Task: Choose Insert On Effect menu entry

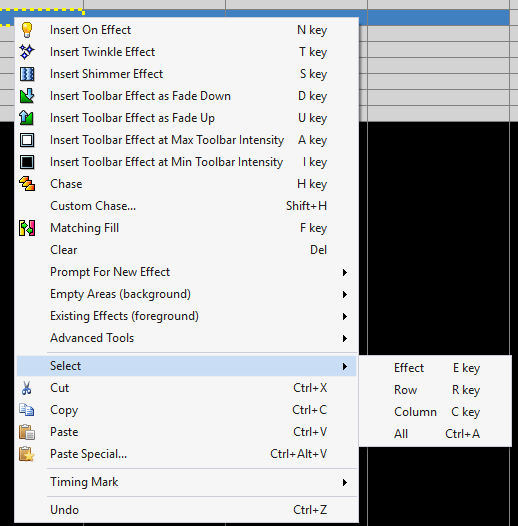Action: coord(186,30)
